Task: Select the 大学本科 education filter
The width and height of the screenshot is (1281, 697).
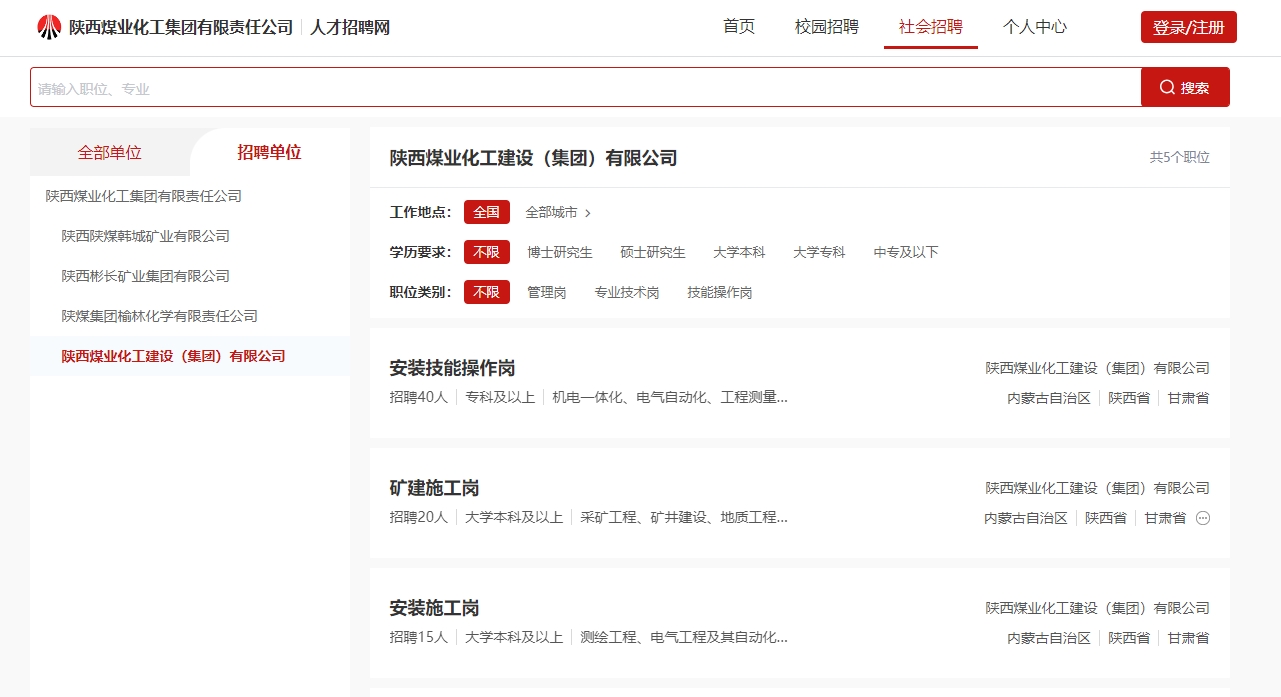Action: point(739,252)
